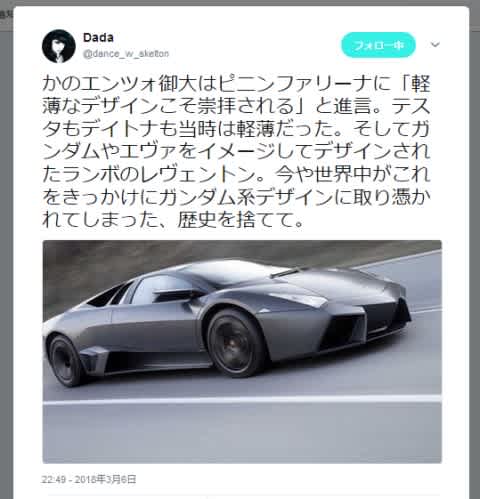Visit the @dance_w_skelton handle link

(126, 53)
